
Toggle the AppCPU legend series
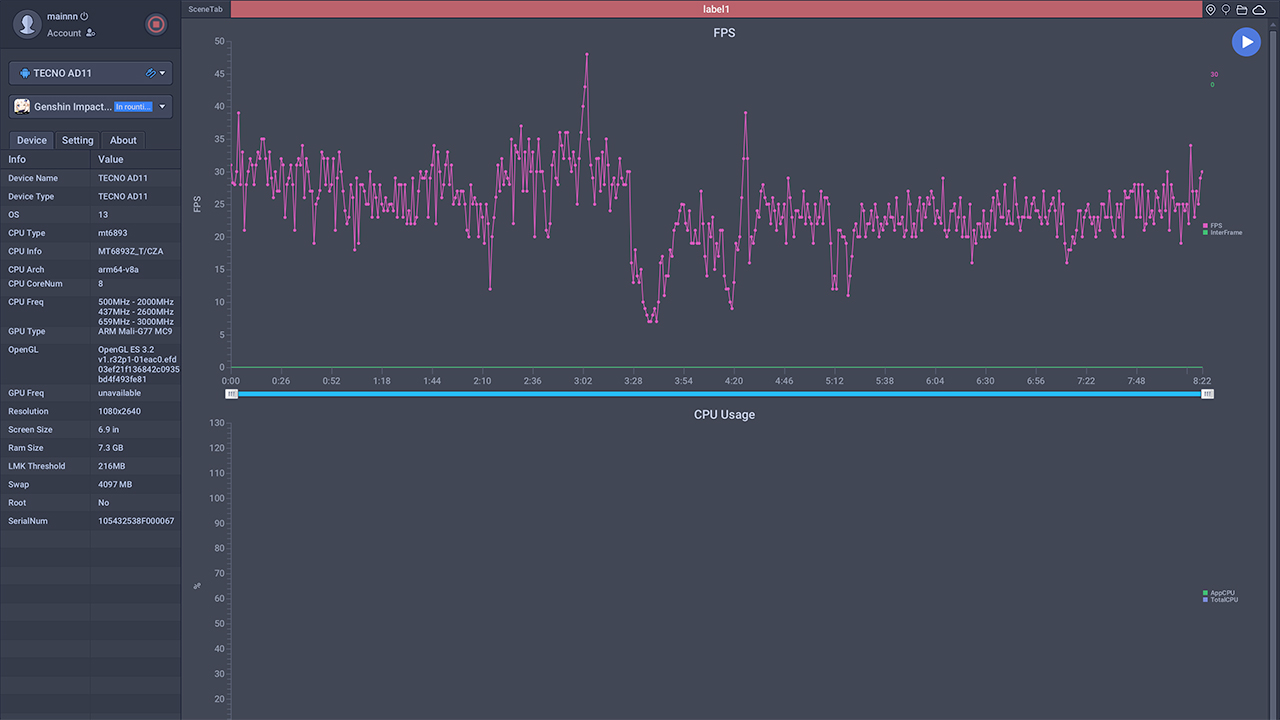(x=1221, y=593)
